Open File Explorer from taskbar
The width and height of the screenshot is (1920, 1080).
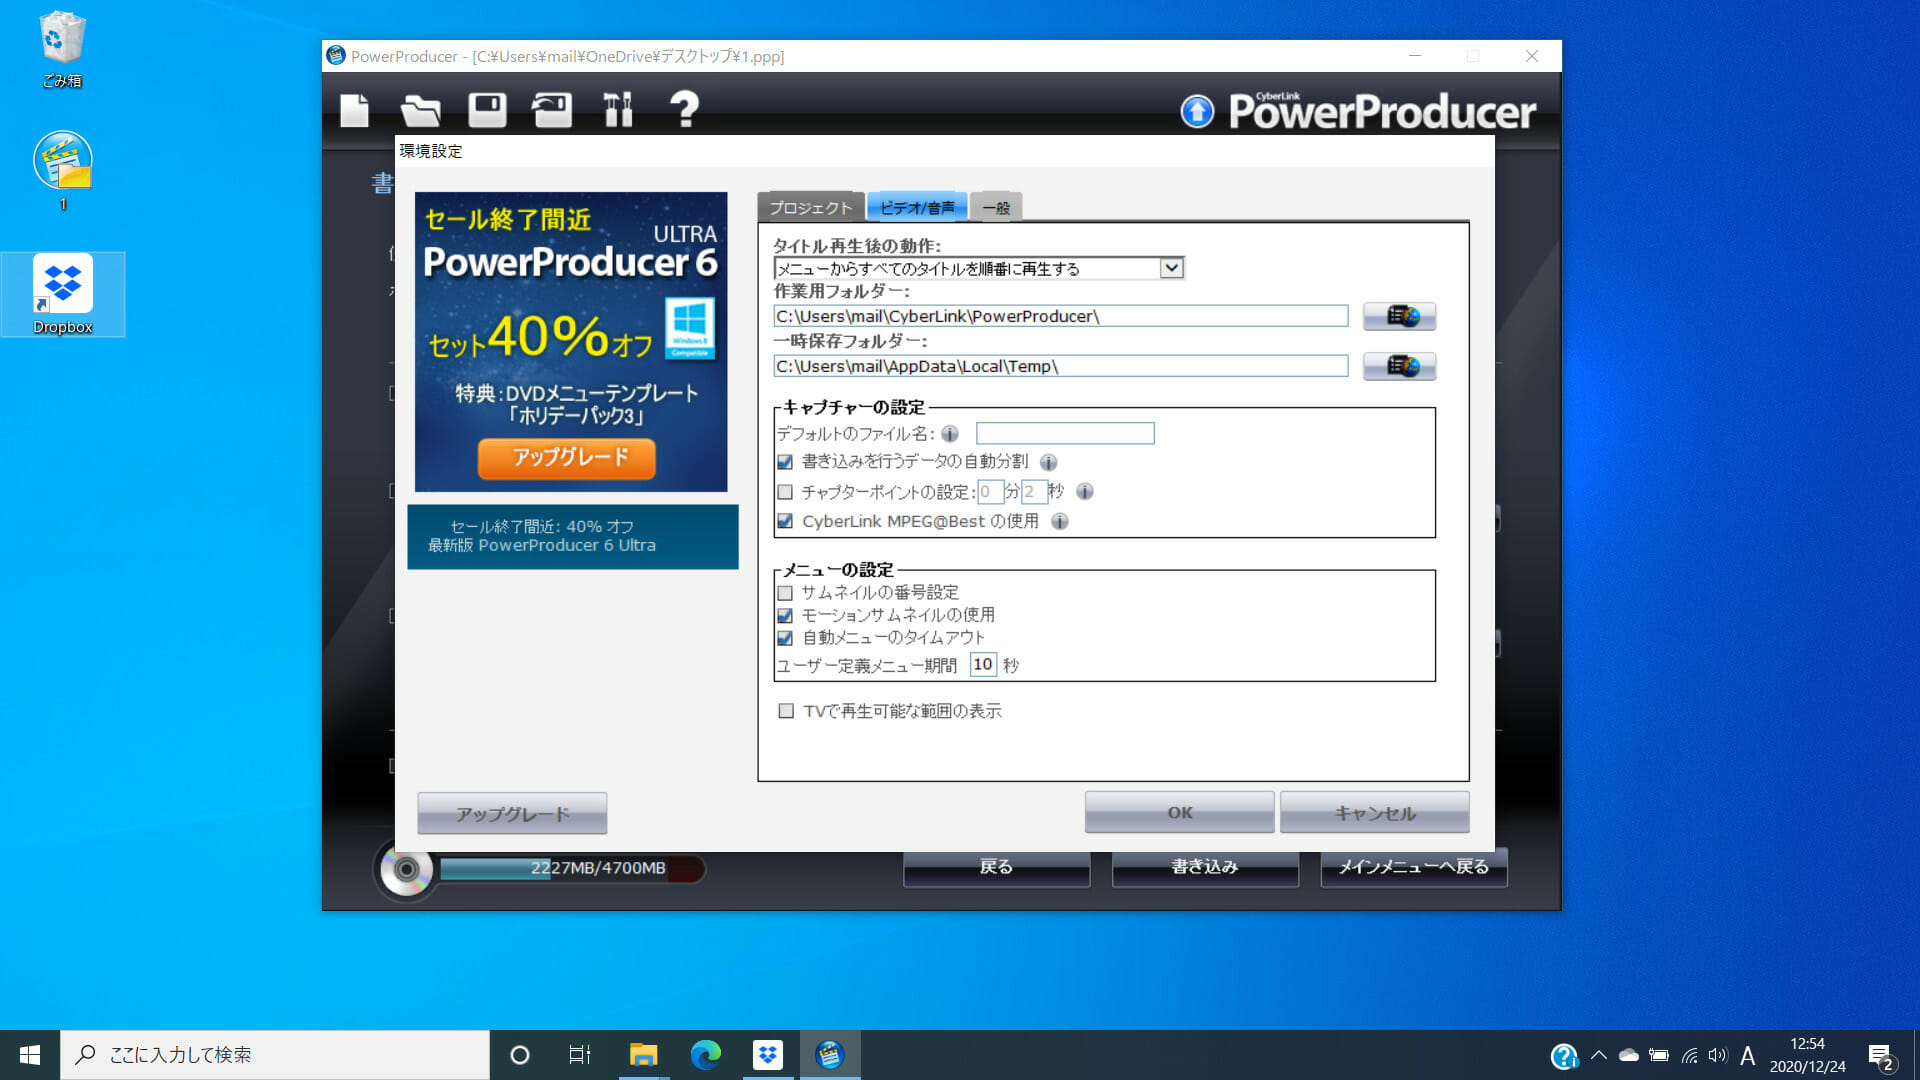tap(643, 1055)
